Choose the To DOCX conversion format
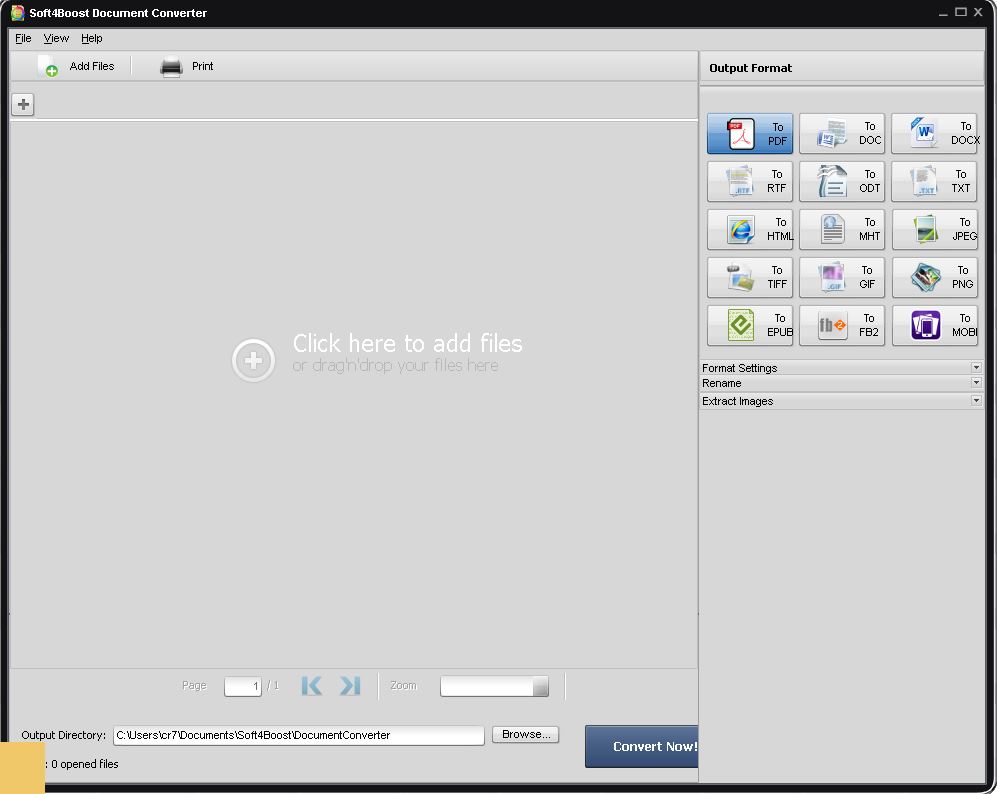The width and height of the screenshot is (997, 794). tap(933, 133)
